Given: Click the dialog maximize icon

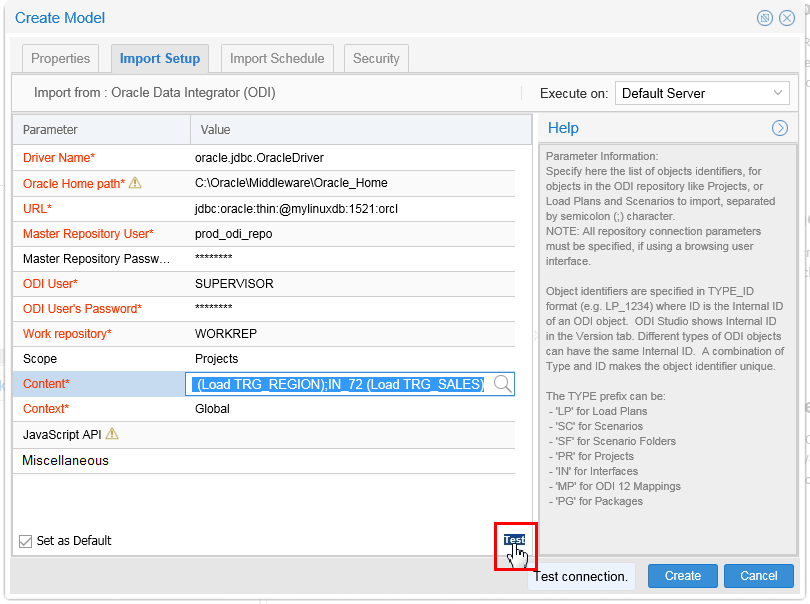Looking at the screenshot, I should click(765, 18).
